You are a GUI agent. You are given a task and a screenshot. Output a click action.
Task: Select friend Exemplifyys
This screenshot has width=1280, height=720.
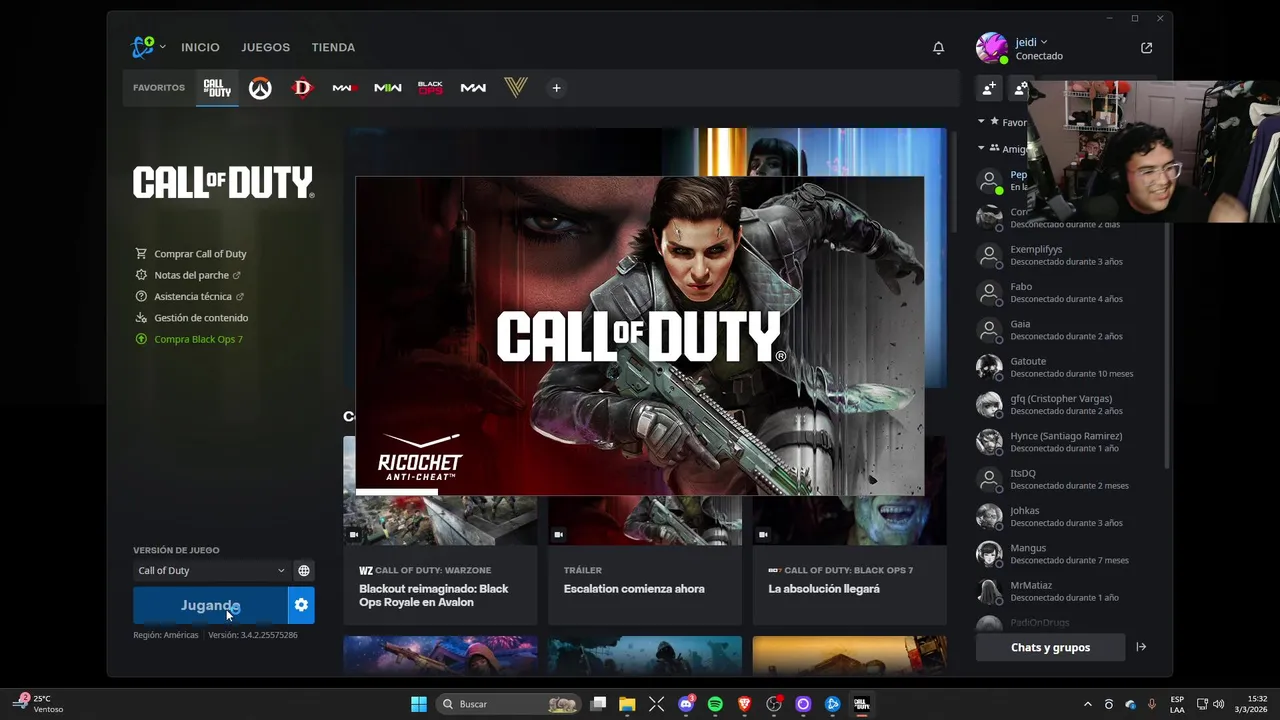[x=1066, y=255]
